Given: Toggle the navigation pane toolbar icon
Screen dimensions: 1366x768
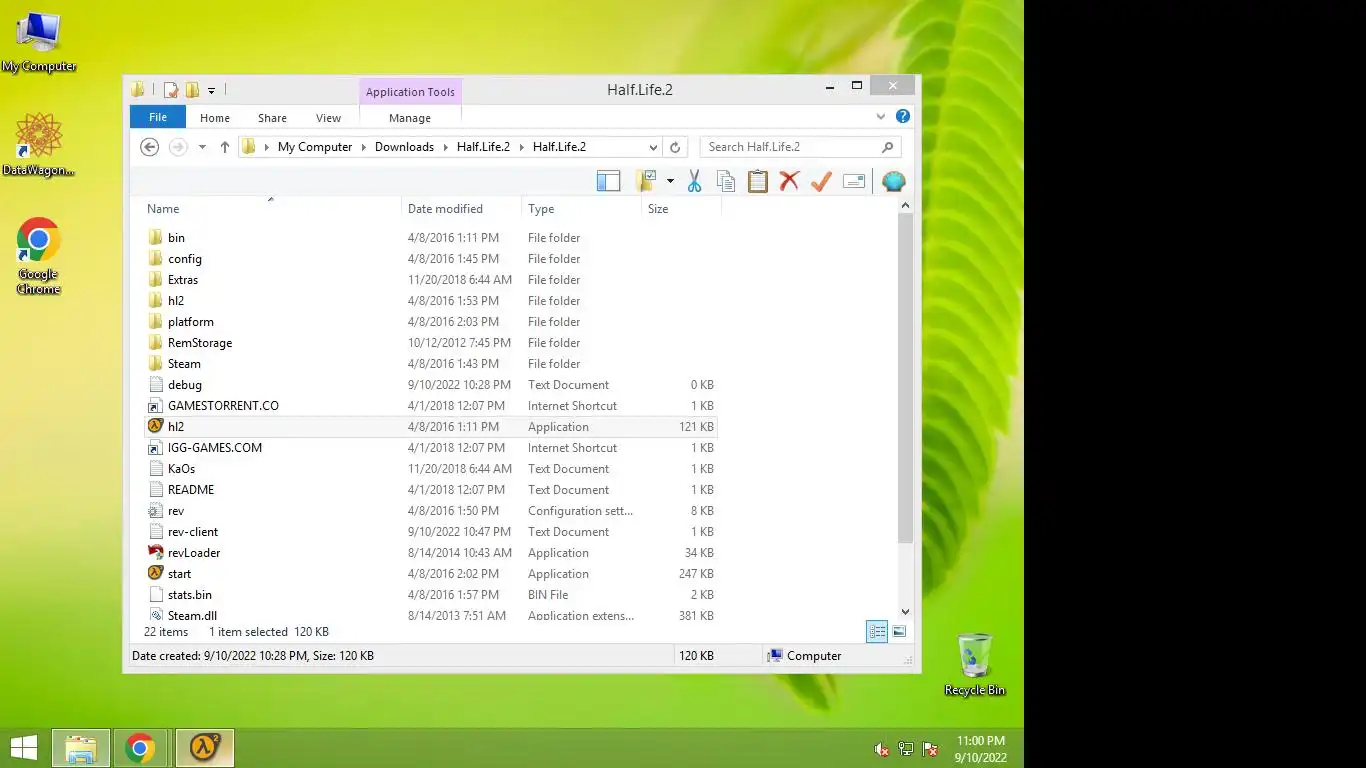Looking at the screenshot, I should (x=608, y=181).
